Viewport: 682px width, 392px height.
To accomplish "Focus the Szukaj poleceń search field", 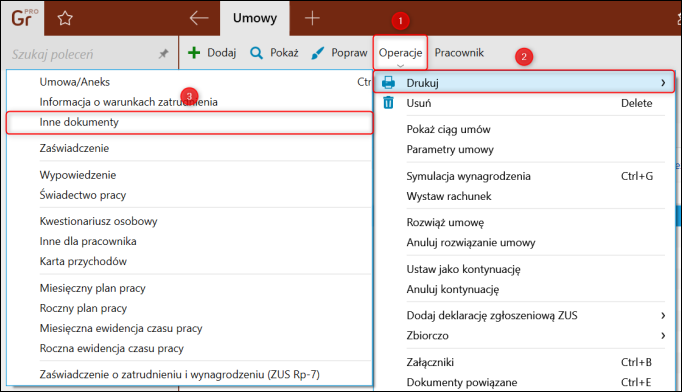I will tap(83, 54).
